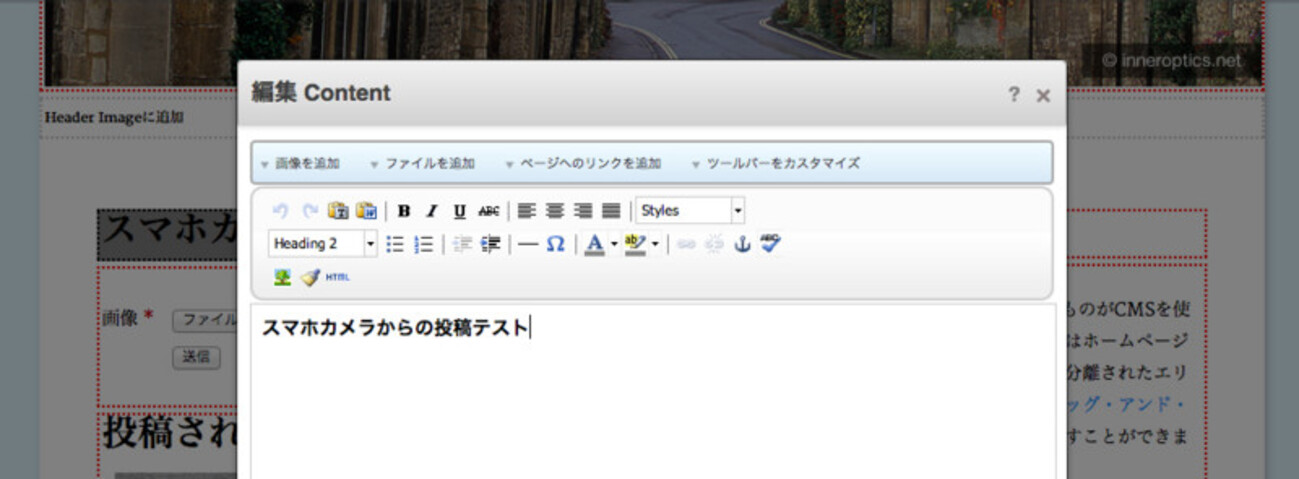
Task: Click the Undo icon in editor toolbar
Action: click(x=281, y=211)
